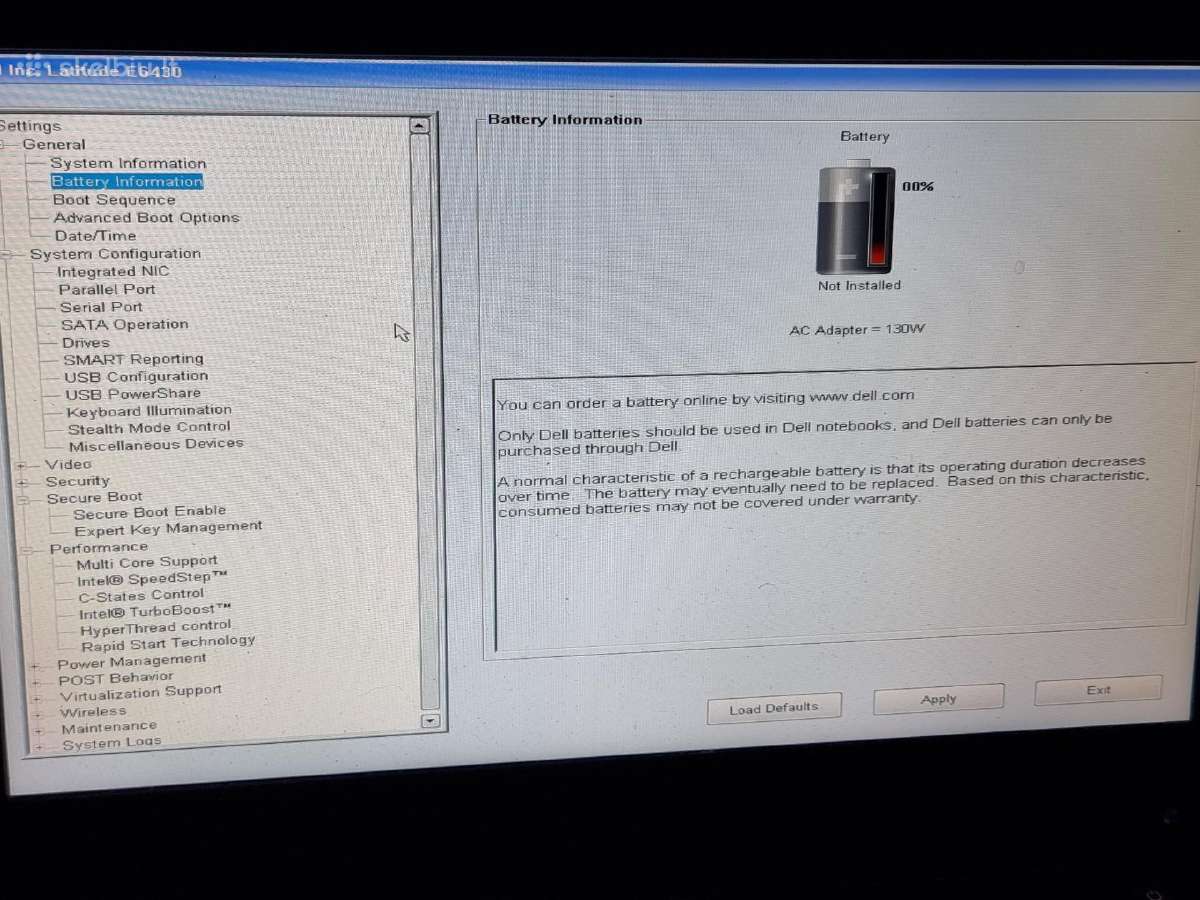The width and height of the screenshot is (1200, 900).
Task: Collapse the Performance tree node
Action: [x=28, y=549]
